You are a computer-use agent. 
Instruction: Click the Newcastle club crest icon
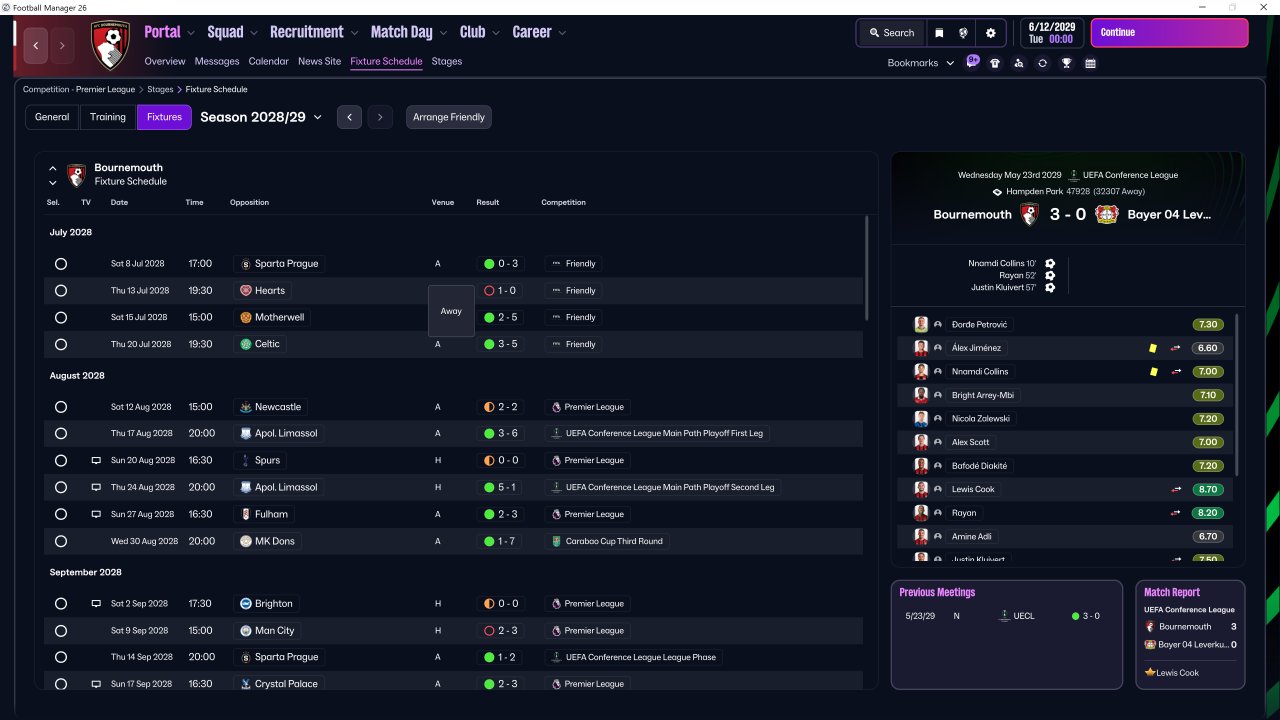pos(246,407)
